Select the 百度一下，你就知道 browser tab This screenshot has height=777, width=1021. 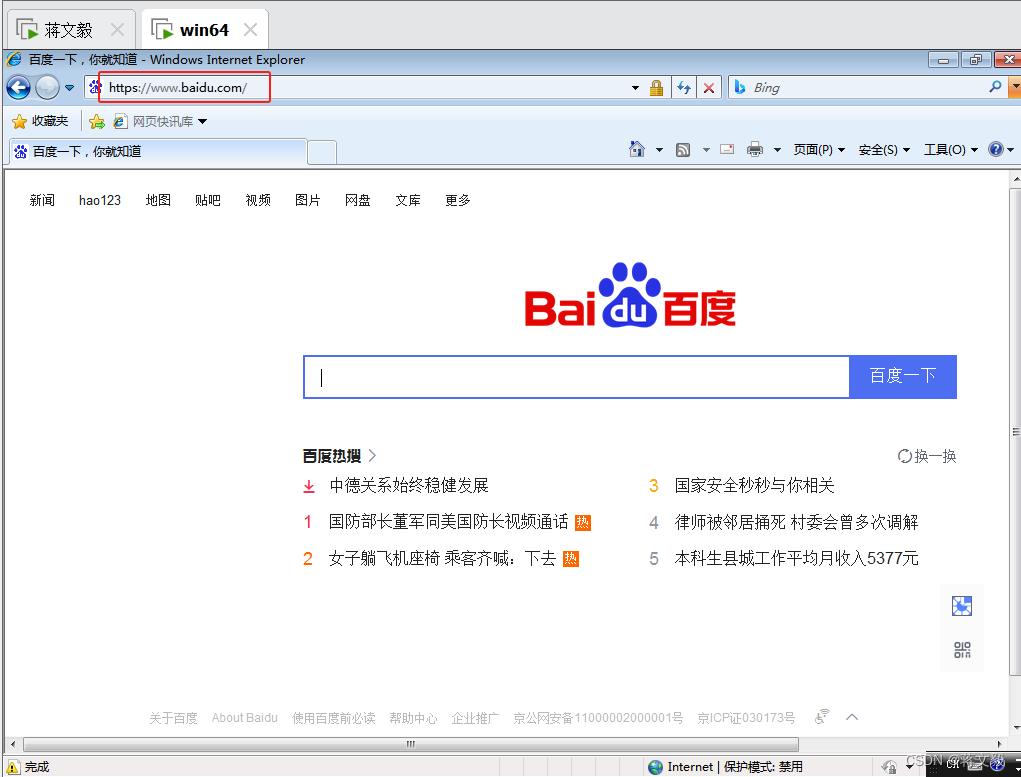click(158, 151)
